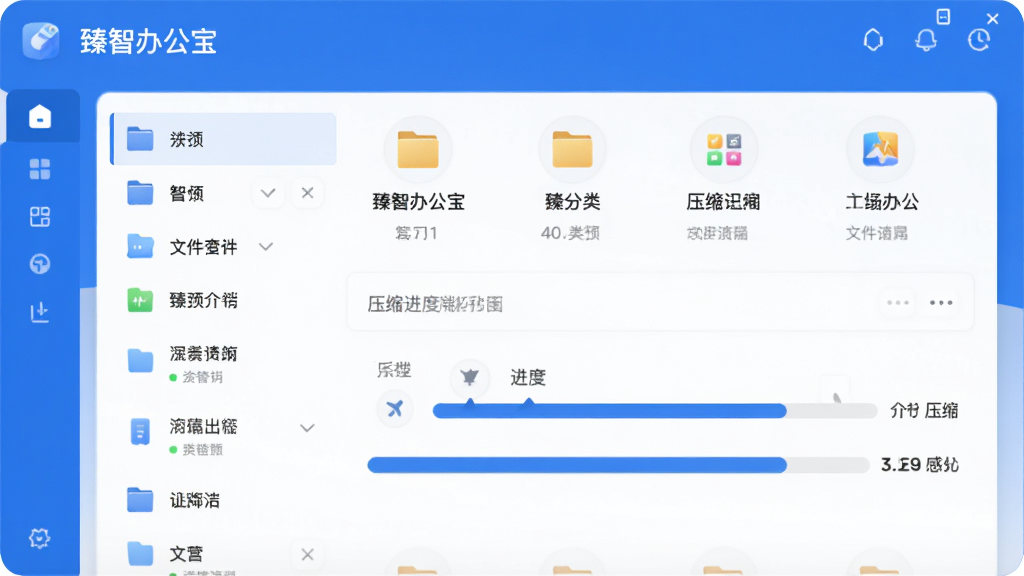The height and width of the screenshot is (576, 1024).
Task: Click the 臻智办公宝 title in header
Action: point(148,41)
